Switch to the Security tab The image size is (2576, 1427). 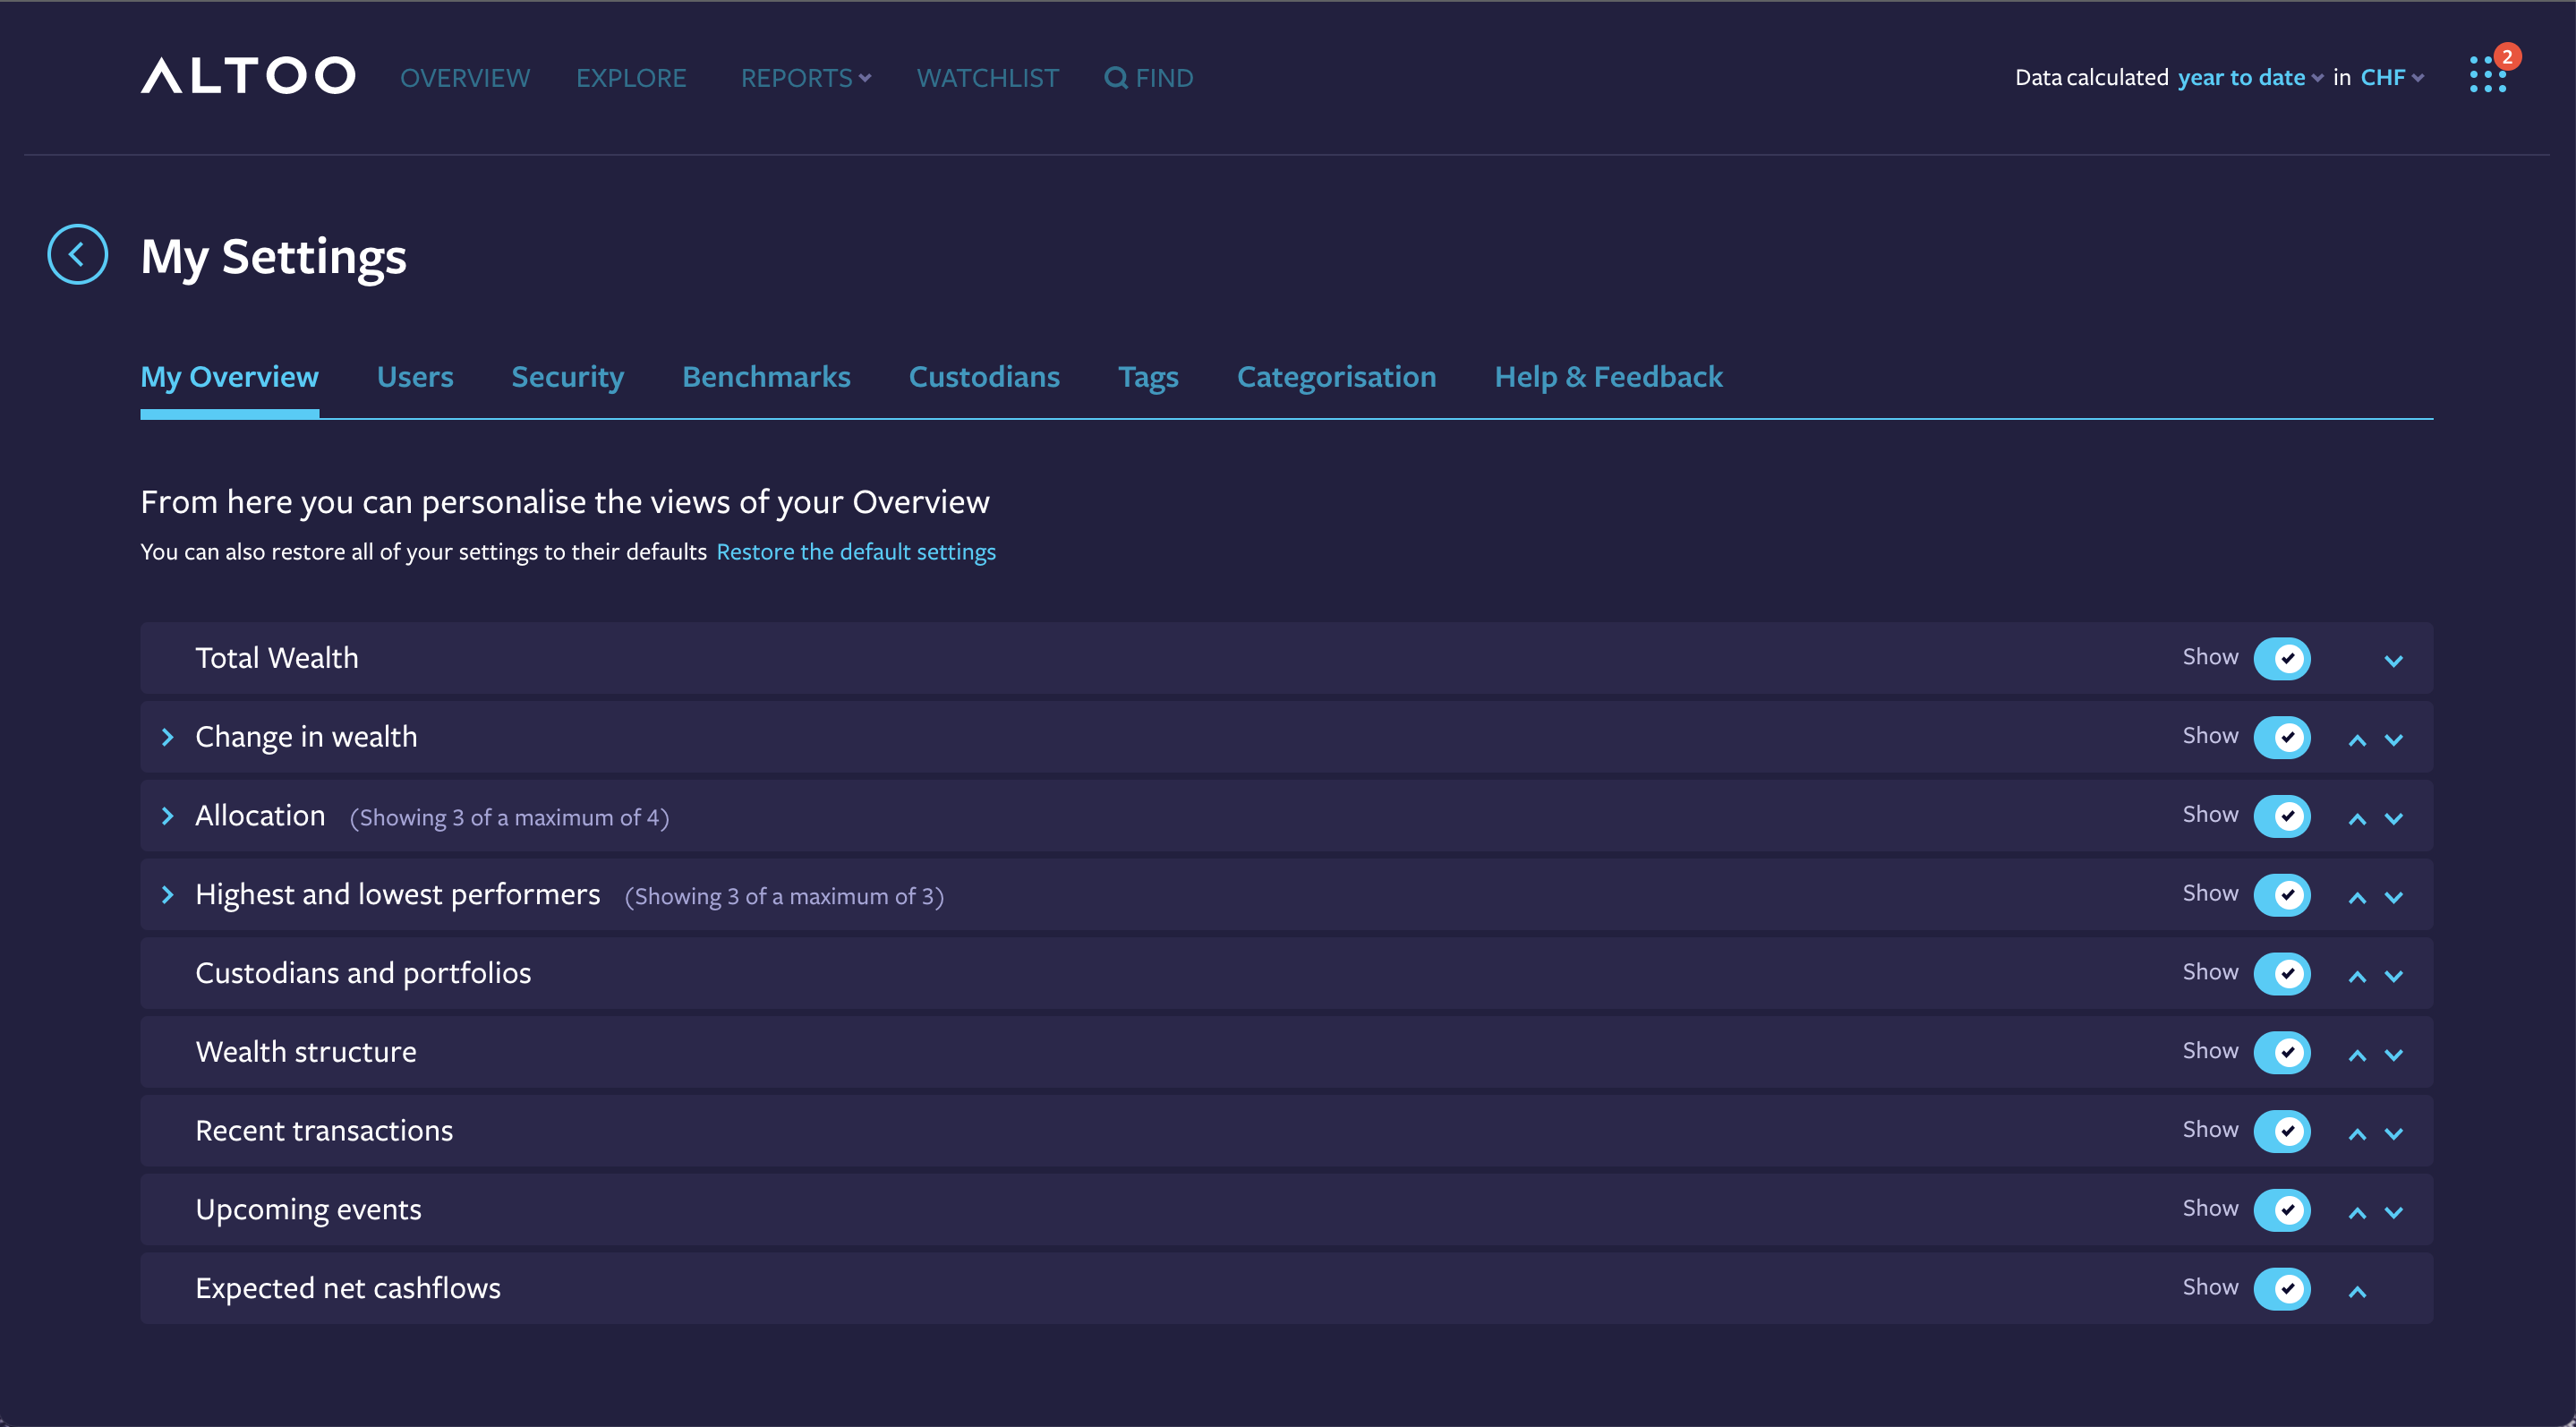567,377
